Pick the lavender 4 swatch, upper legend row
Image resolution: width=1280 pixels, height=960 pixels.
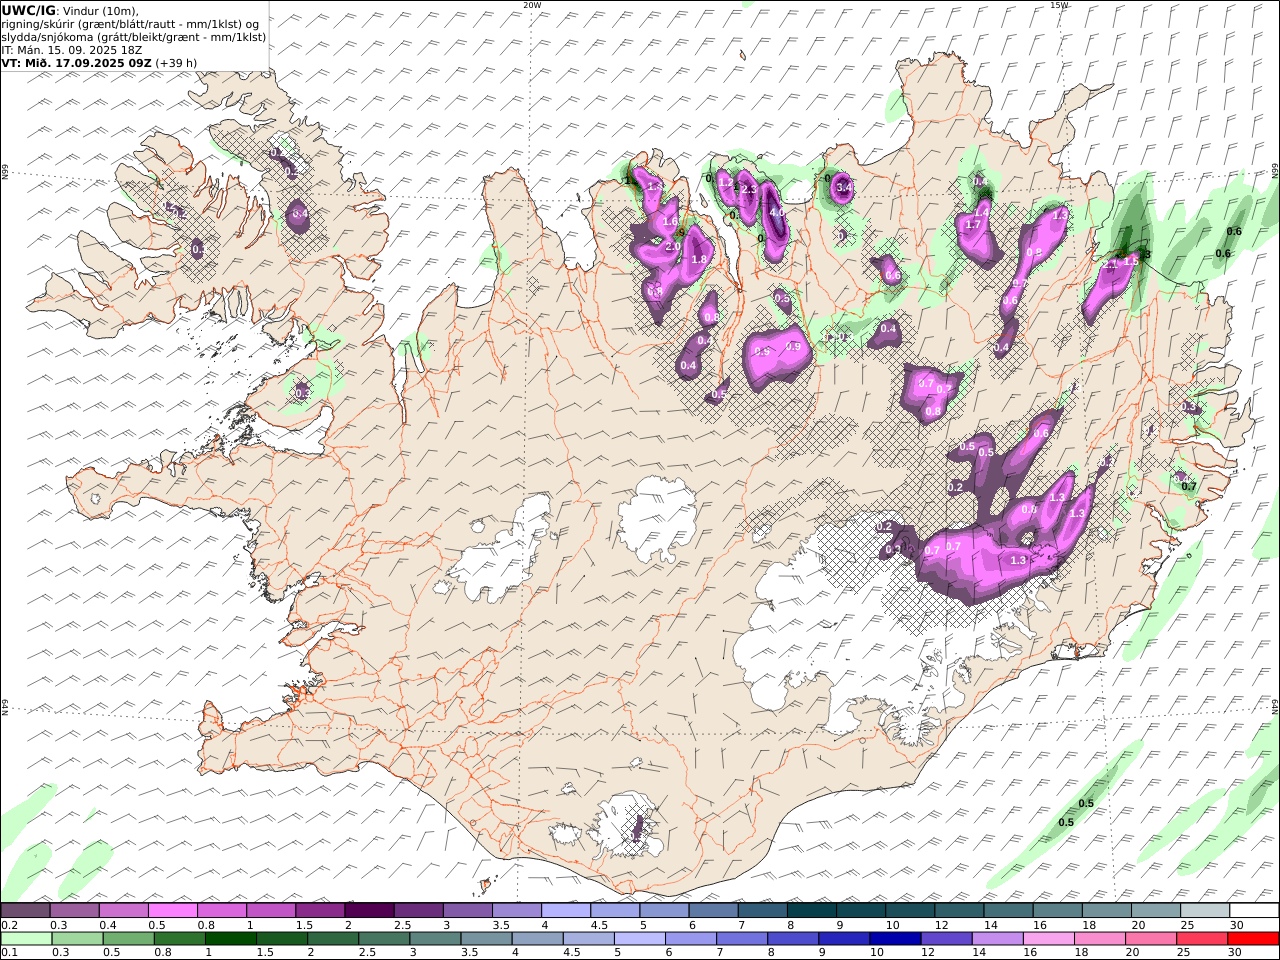pos(566,911)
